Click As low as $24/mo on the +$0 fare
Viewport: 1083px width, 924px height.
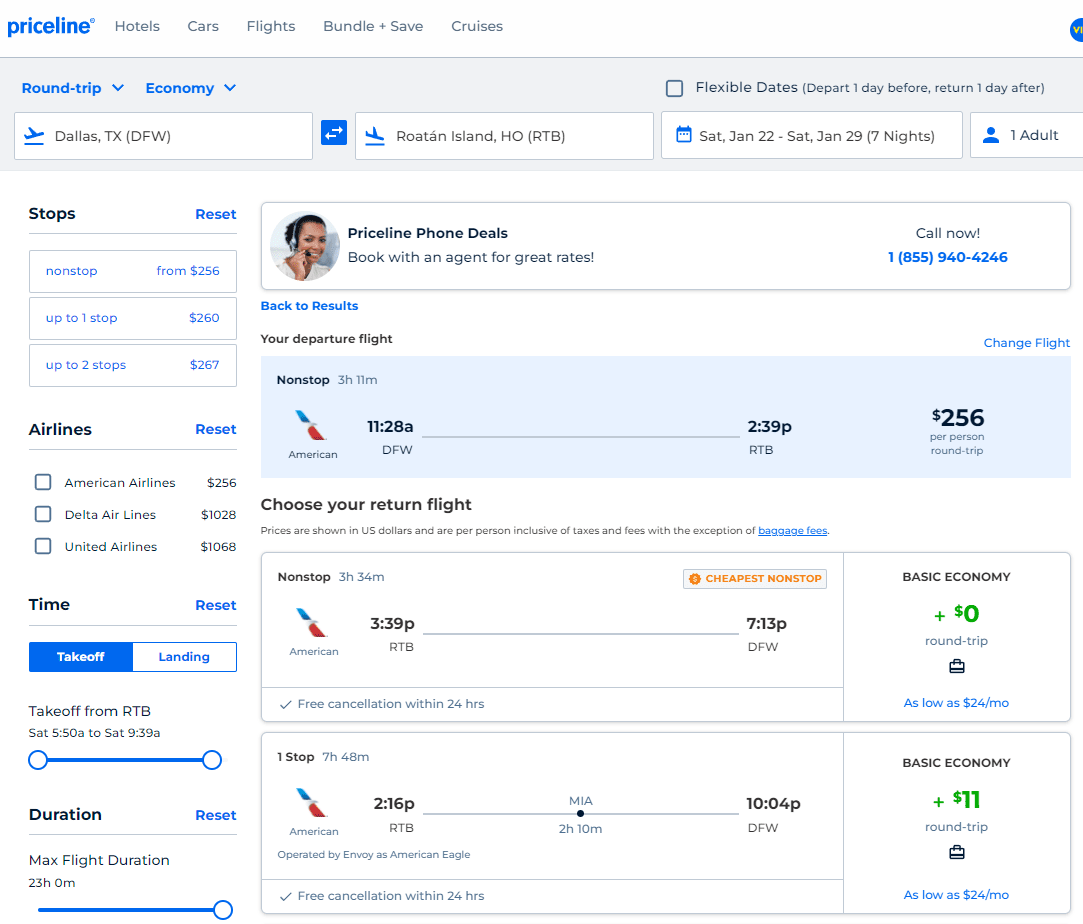pos(956,702)
